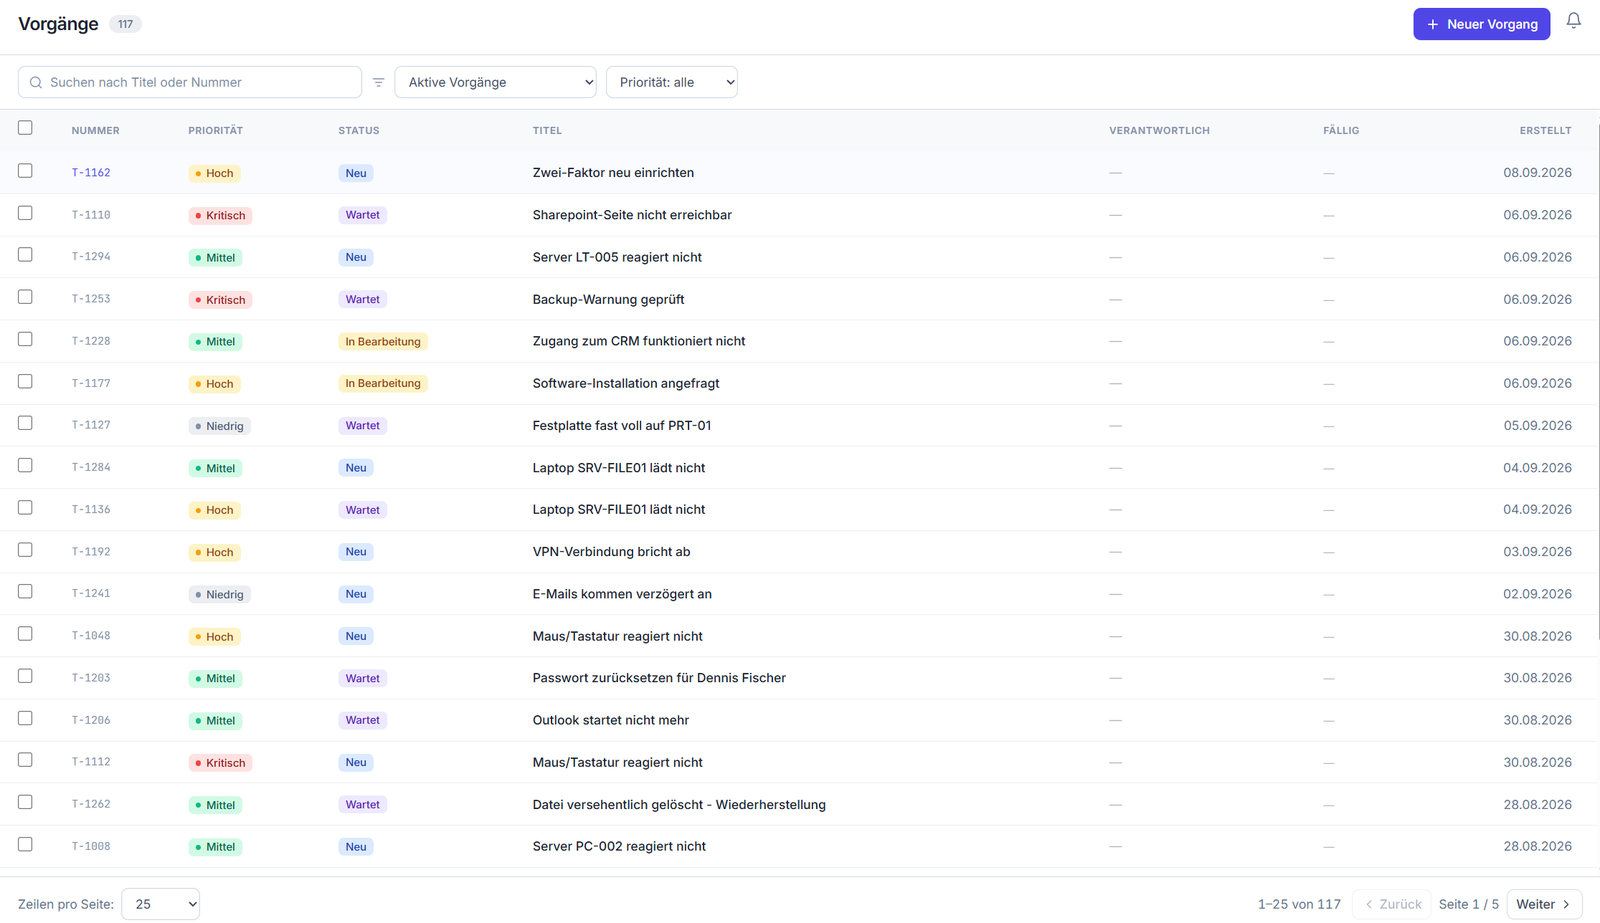The width and height of the screenshot is (1600, 923).
Task: Click the Erstellt column header
Action: pos(1545,131)
